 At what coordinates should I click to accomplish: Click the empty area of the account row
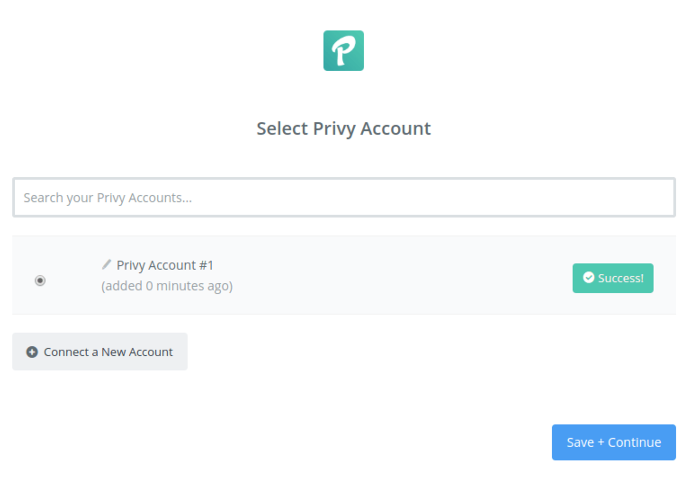click(x=397, y=275)
